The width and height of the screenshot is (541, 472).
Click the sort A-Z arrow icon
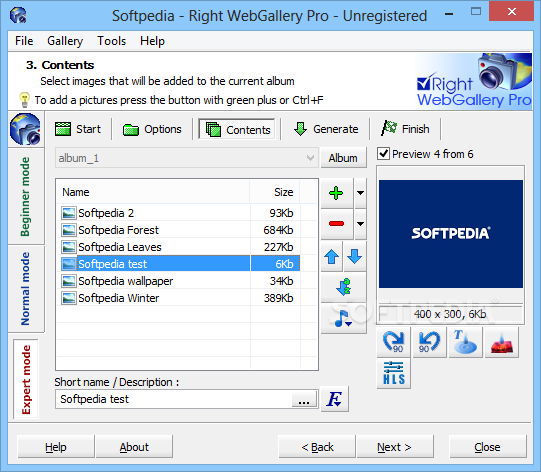click(x=344, y=287)
